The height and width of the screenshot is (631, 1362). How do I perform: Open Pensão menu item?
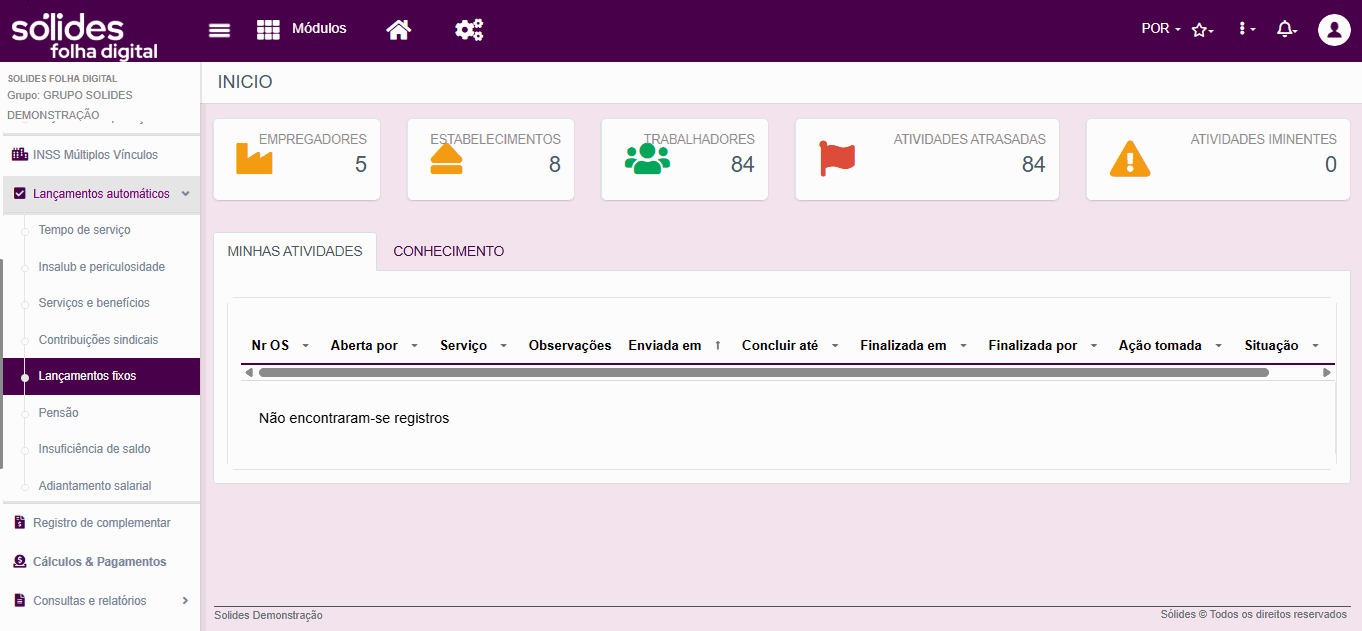[x=58, y=413]
